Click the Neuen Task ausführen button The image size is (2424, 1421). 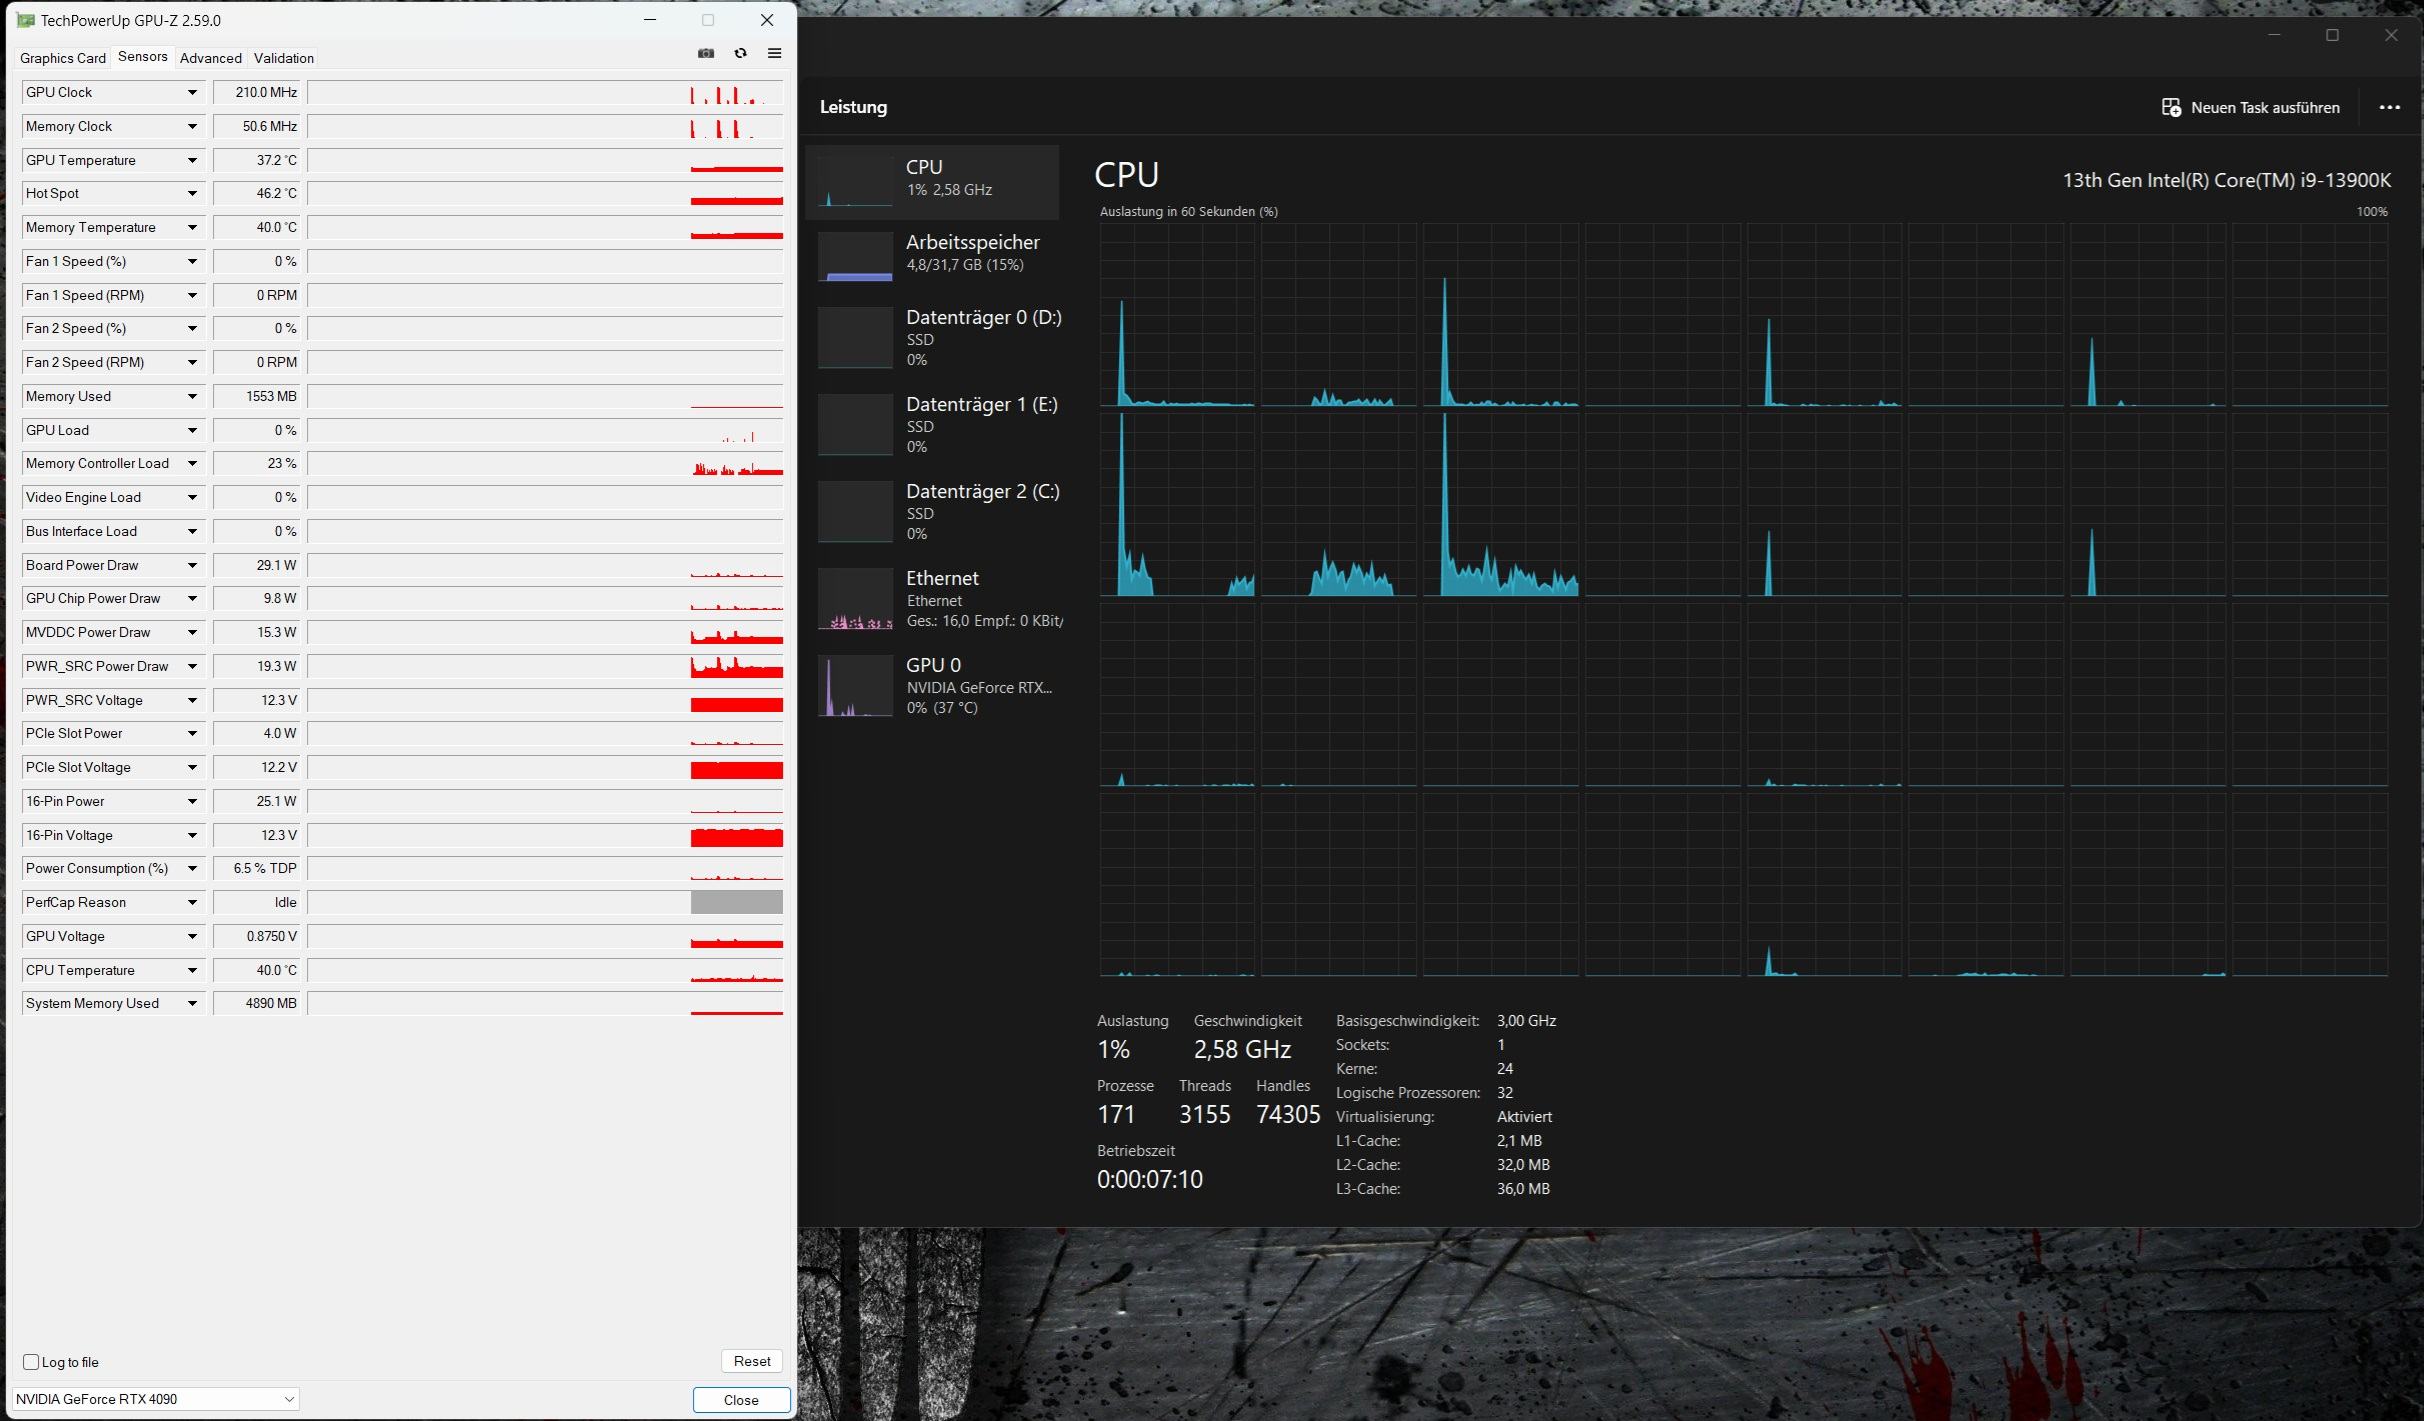[x=2250, y=107]
